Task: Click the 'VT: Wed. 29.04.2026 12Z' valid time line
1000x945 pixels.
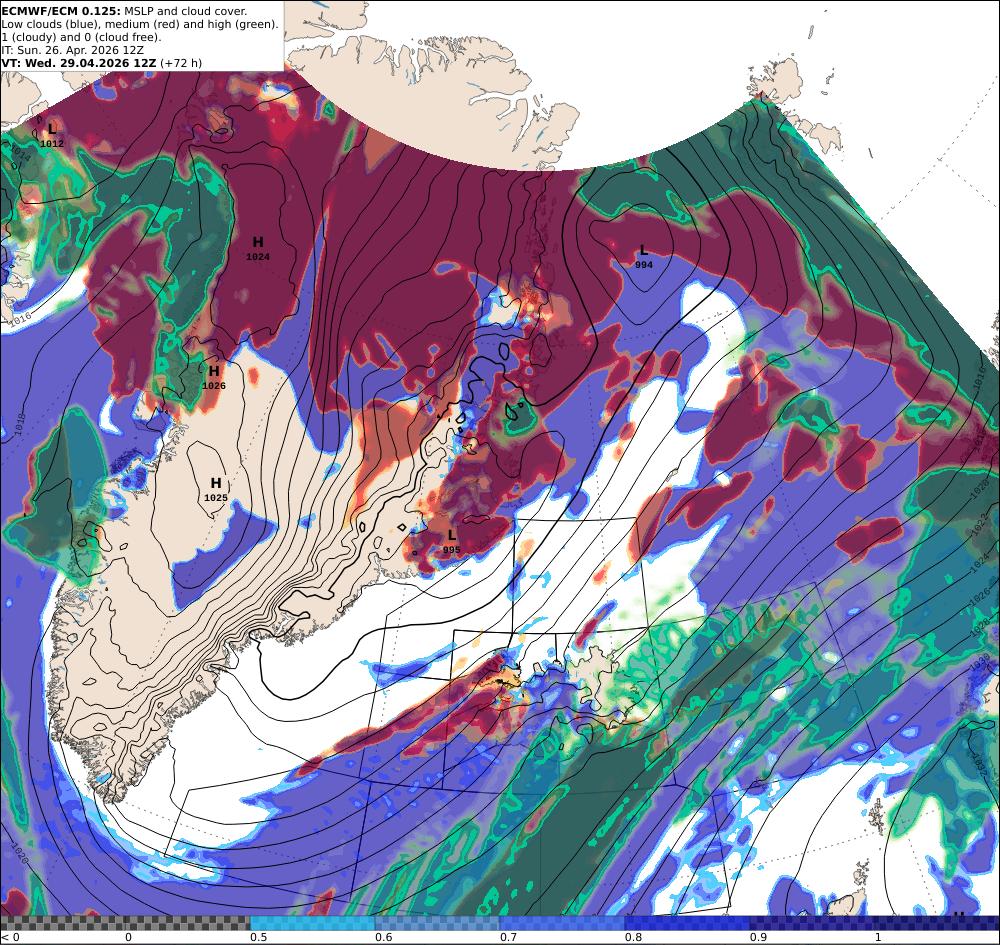Action: pyautogui.click(x=79, y=62)
